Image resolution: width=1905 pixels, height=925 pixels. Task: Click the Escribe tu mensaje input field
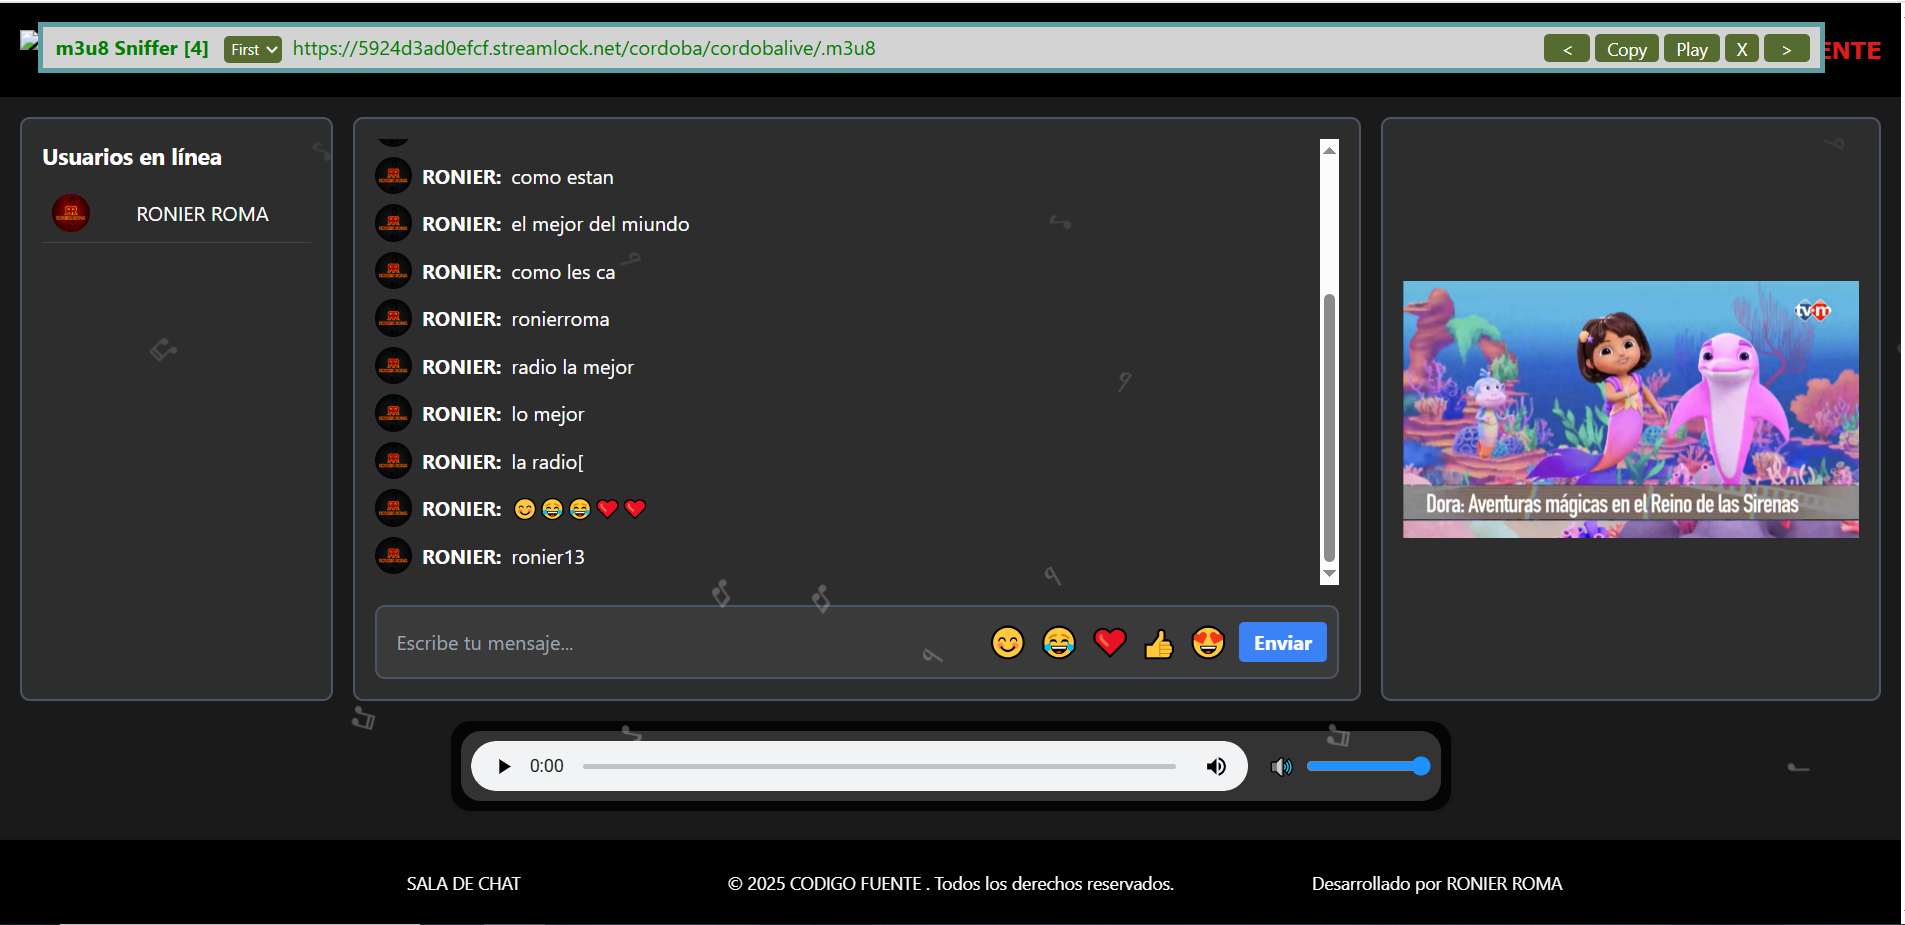650,642
